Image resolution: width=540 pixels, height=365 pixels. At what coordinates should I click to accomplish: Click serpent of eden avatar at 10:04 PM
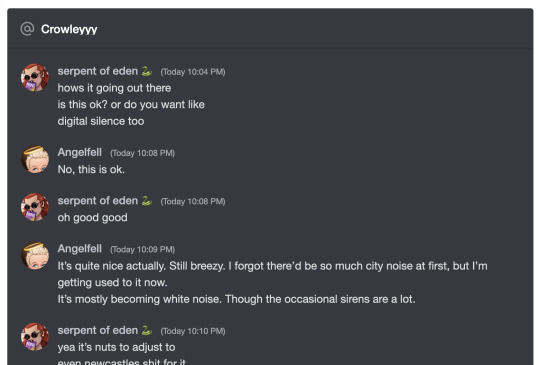pos(35,77)
